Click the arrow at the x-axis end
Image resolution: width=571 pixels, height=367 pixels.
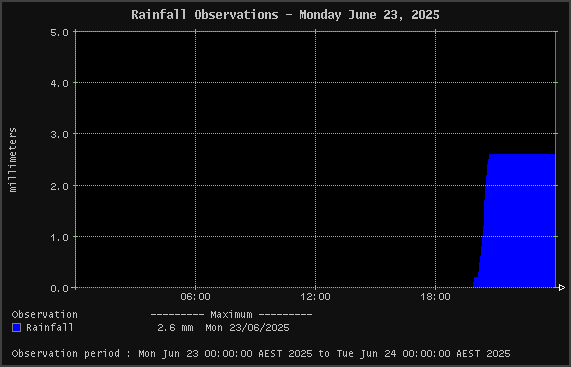point(561,288)
